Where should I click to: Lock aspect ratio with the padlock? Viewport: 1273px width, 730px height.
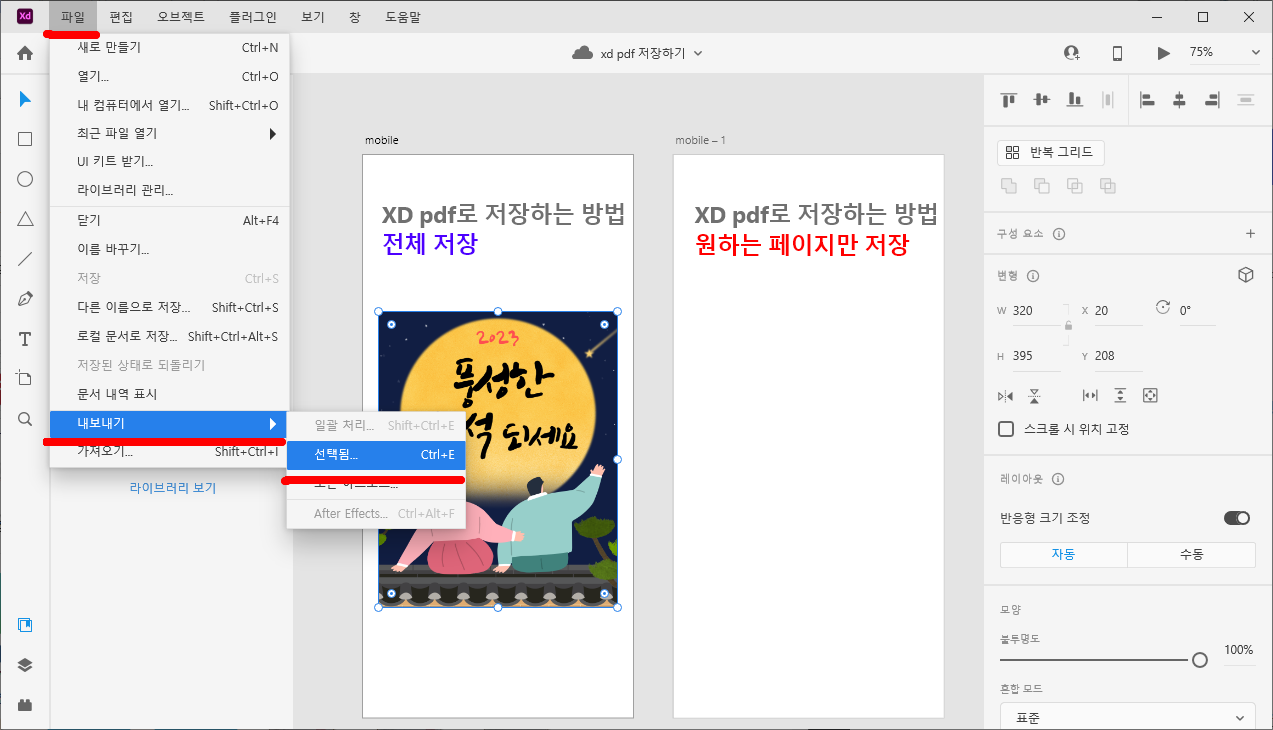1068,328
